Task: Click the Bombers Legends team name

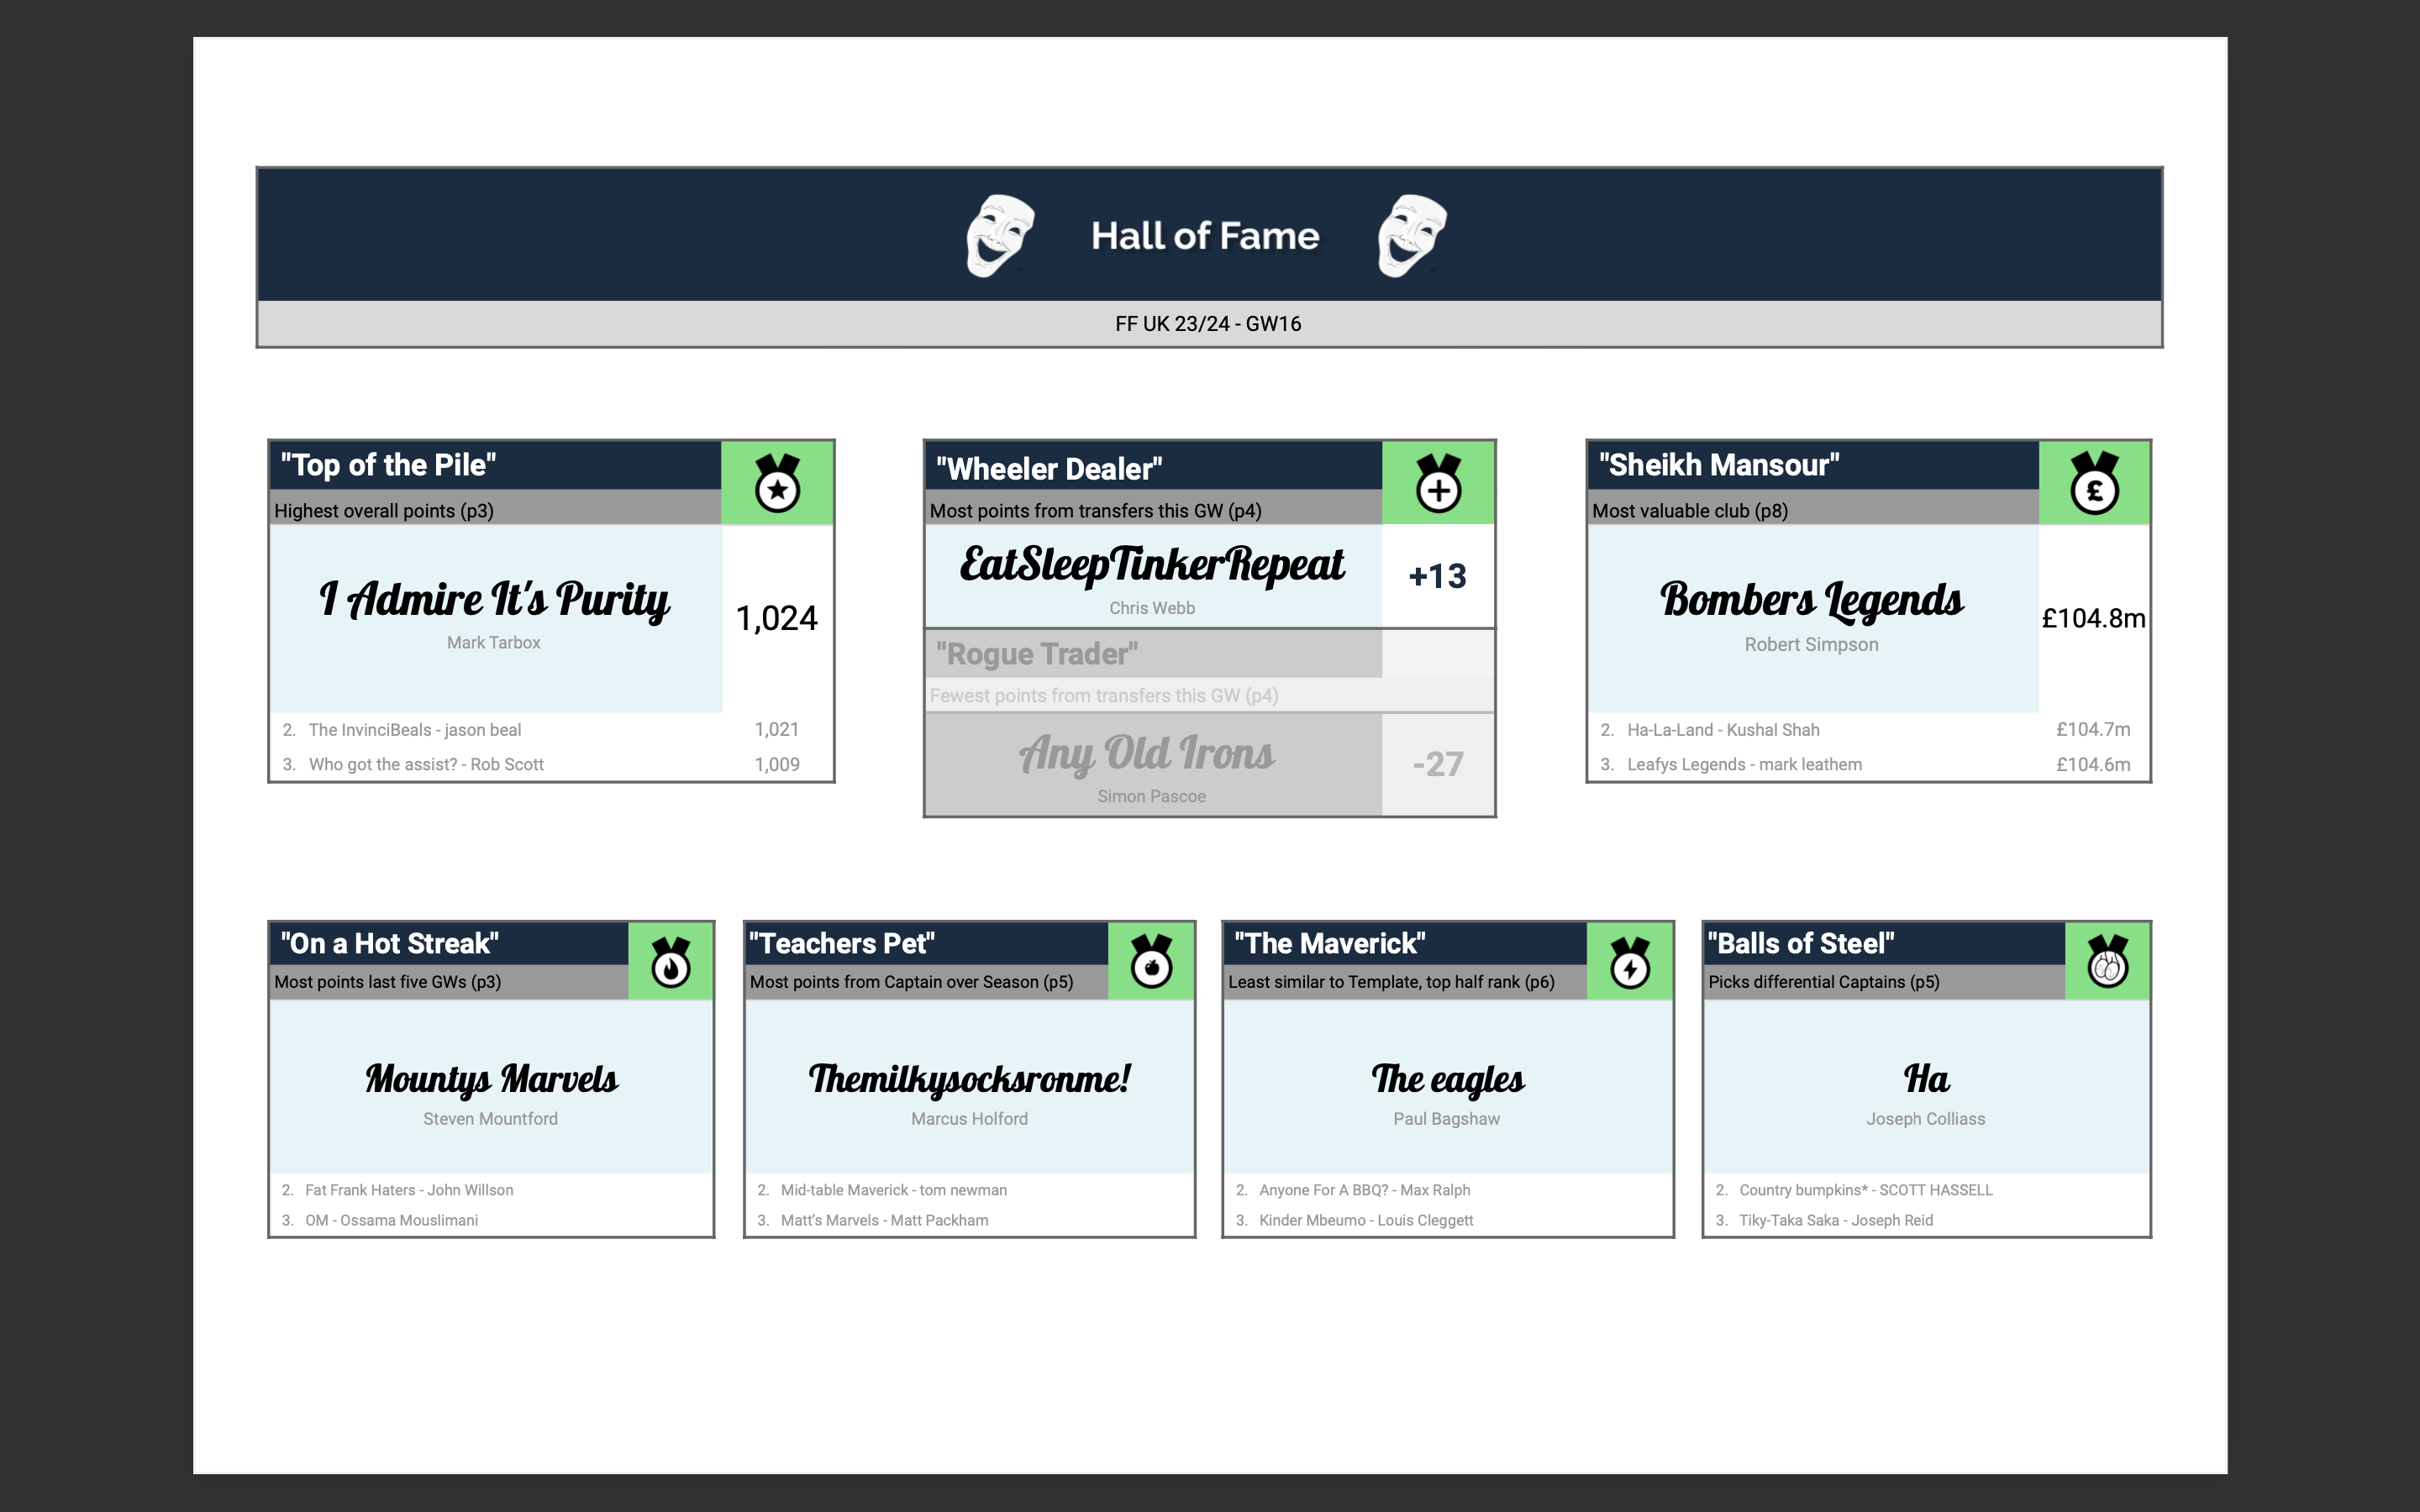Action: tap(1811, 600)
